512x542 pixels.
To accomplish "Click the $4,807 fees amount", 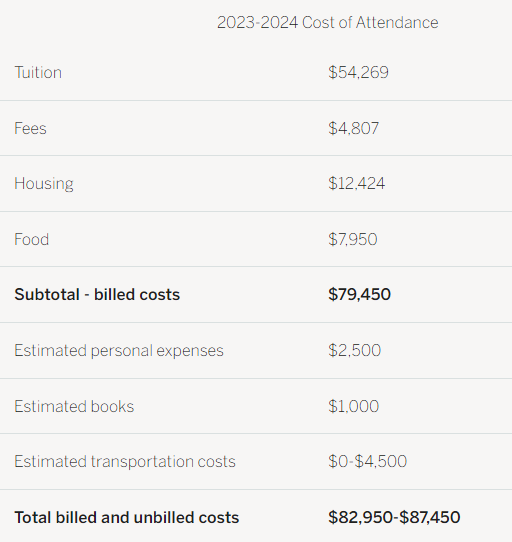I will point(353,128).
